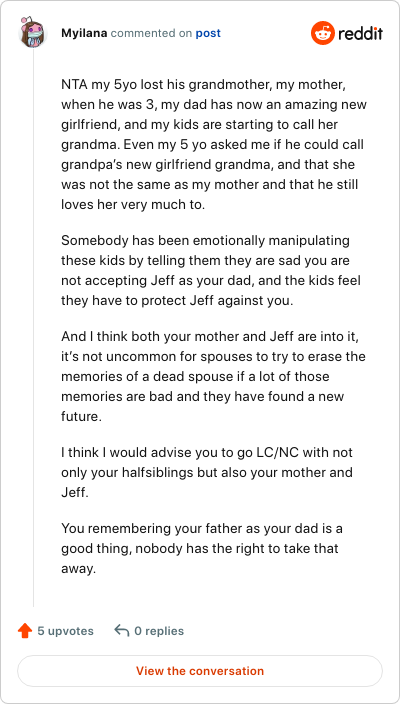Select the "5 upvotes" count label
The image size is (400, 704).
coord(65,631)
